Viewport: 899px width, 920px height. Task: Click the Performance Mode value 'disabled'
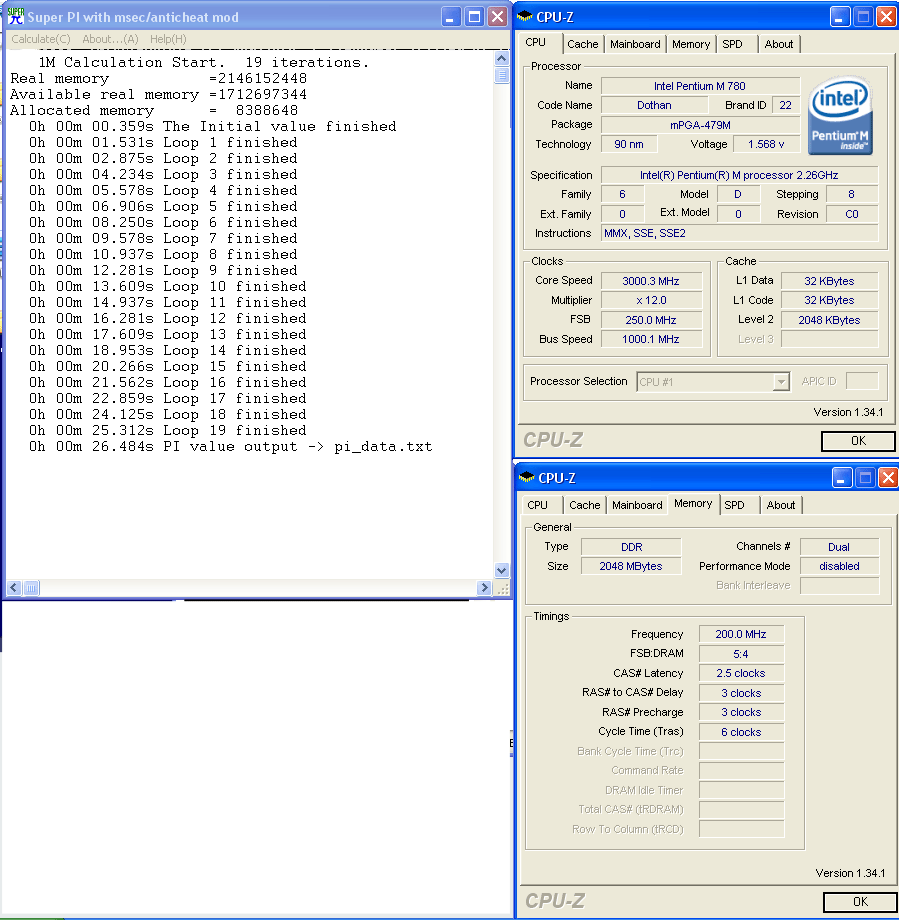[839, 566]
